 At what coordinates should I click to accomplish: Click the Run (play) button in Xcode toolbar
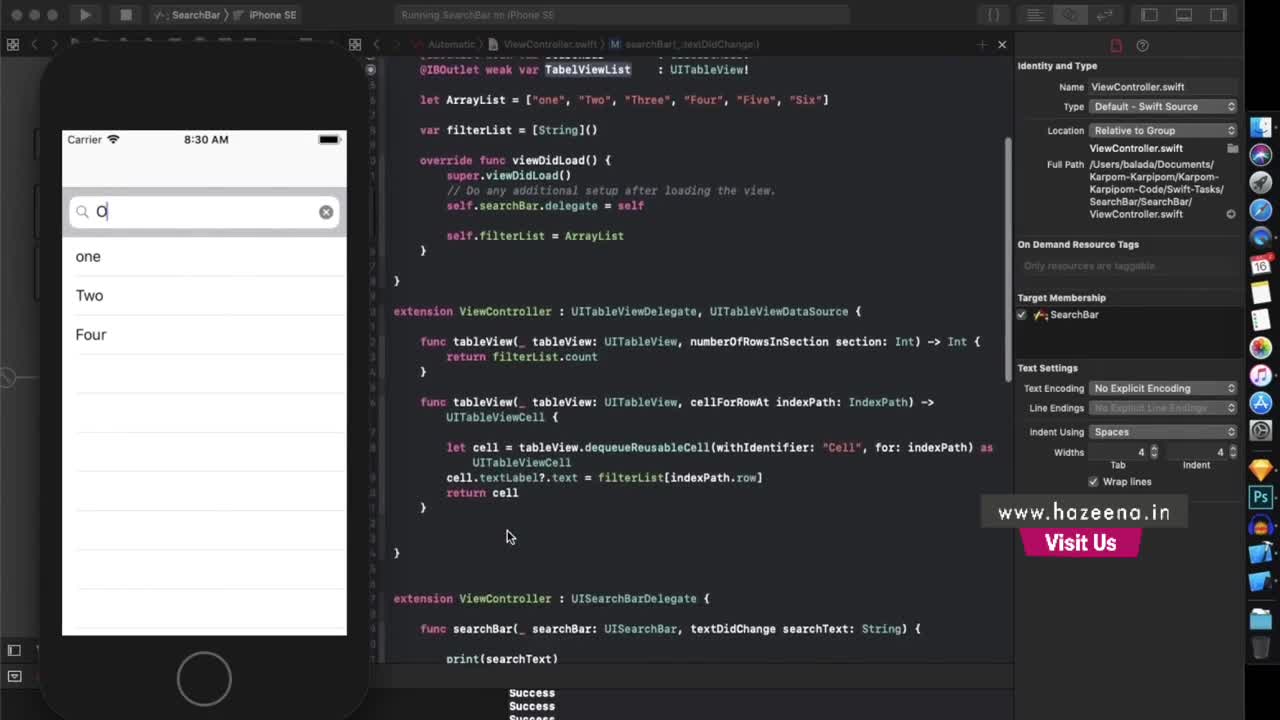(85, 15)
